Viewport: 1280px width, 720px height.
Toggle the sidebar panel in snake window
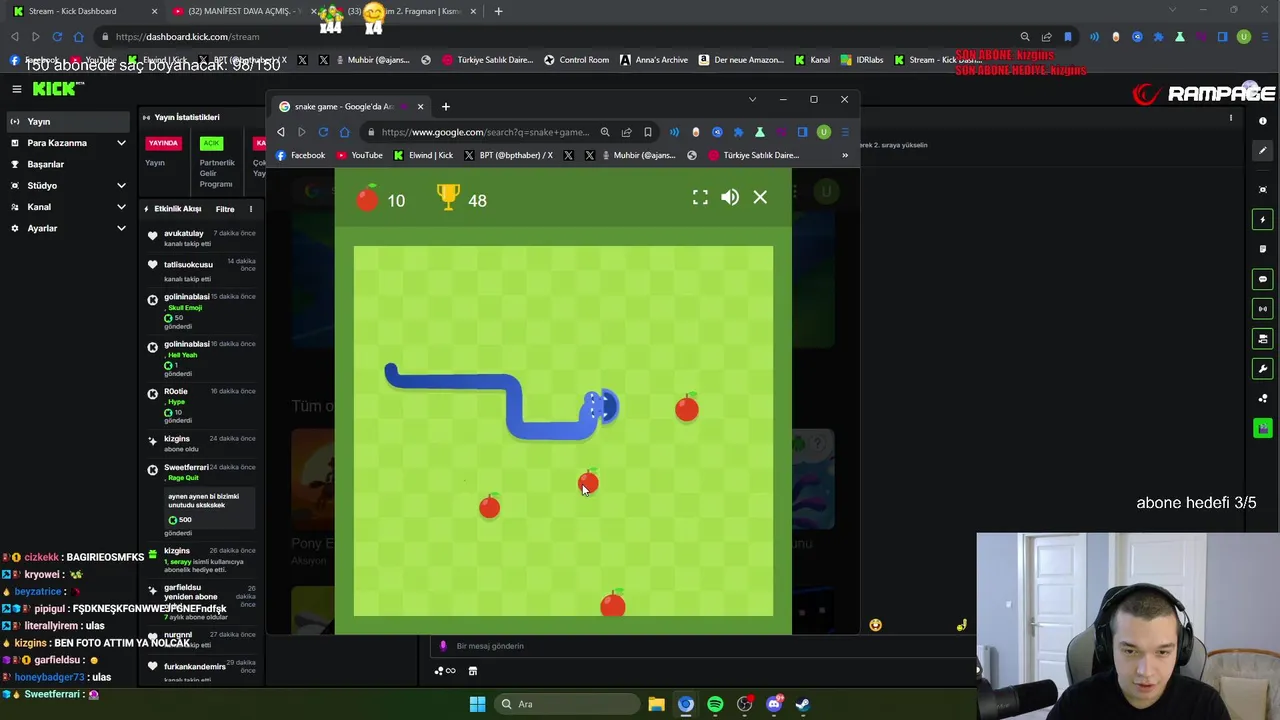click(802, 132)
